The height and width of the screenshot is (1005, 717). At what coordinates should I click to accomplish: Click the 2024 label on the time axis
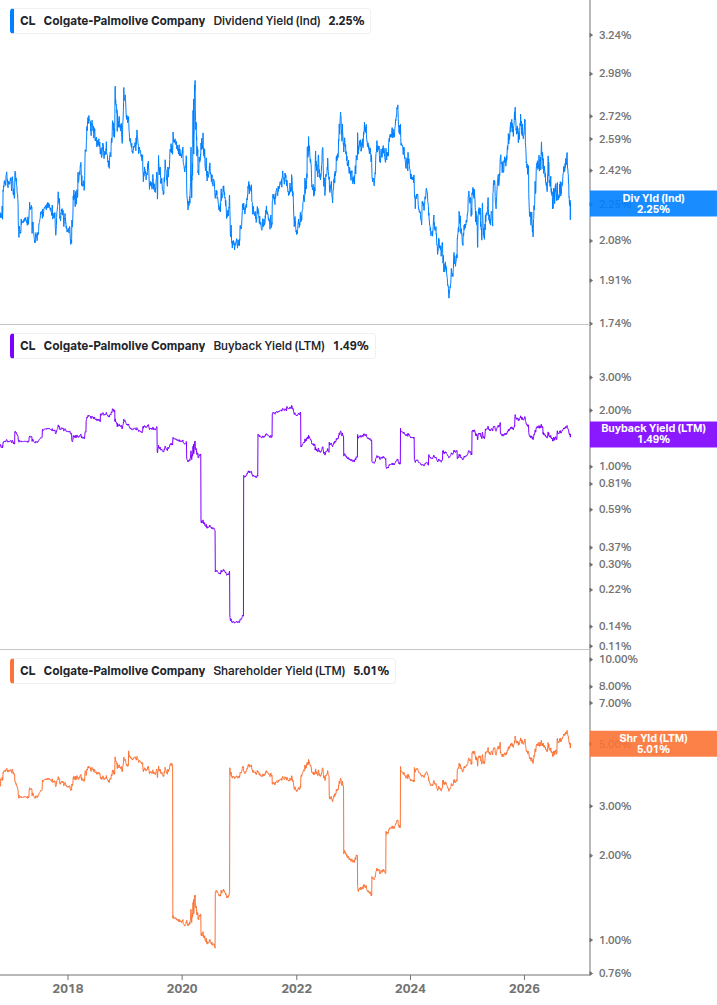tap(410, 988)
